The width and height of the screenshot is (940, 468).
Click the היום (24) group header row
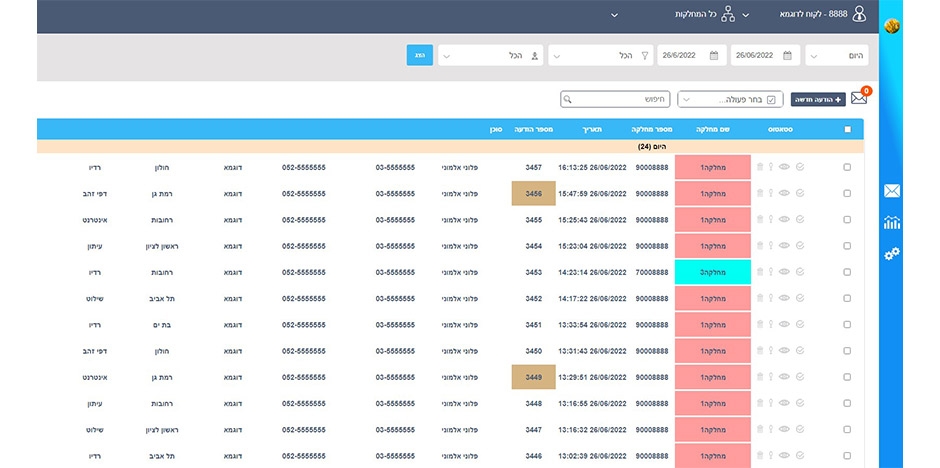[450, 146]
